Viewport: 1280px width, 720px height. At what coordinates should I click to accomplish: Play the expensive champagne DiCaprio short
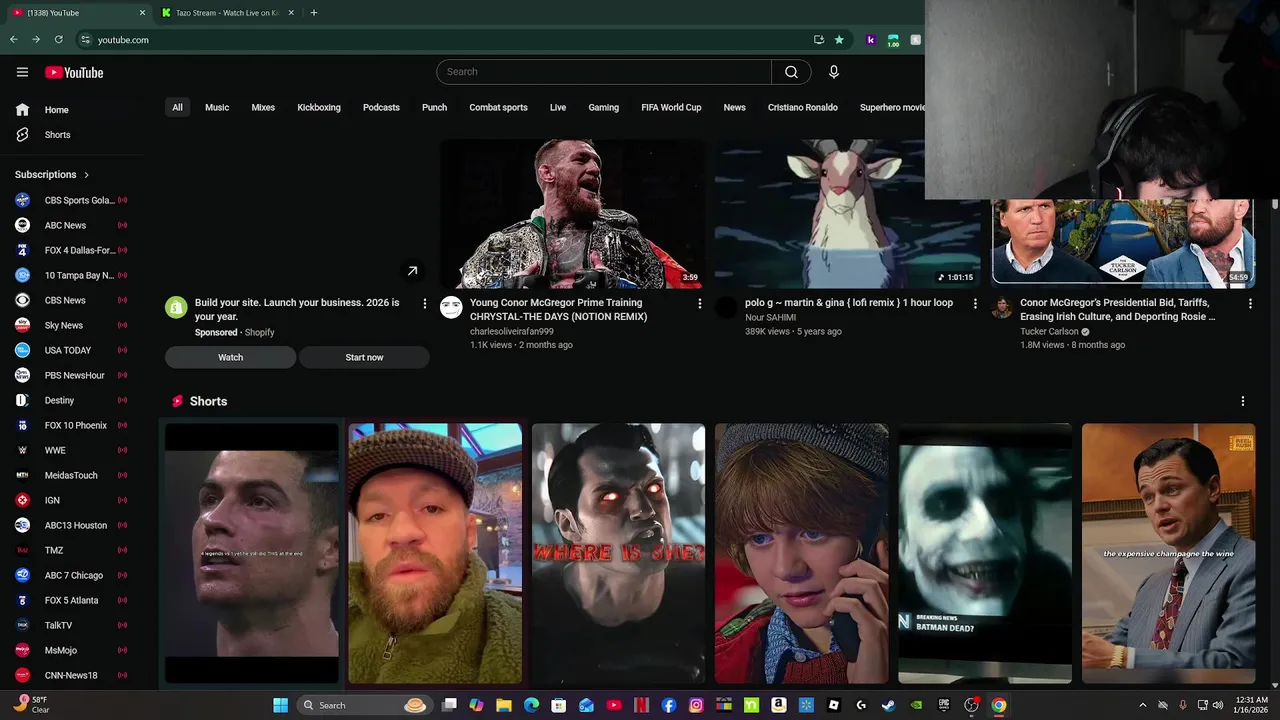1168,553
